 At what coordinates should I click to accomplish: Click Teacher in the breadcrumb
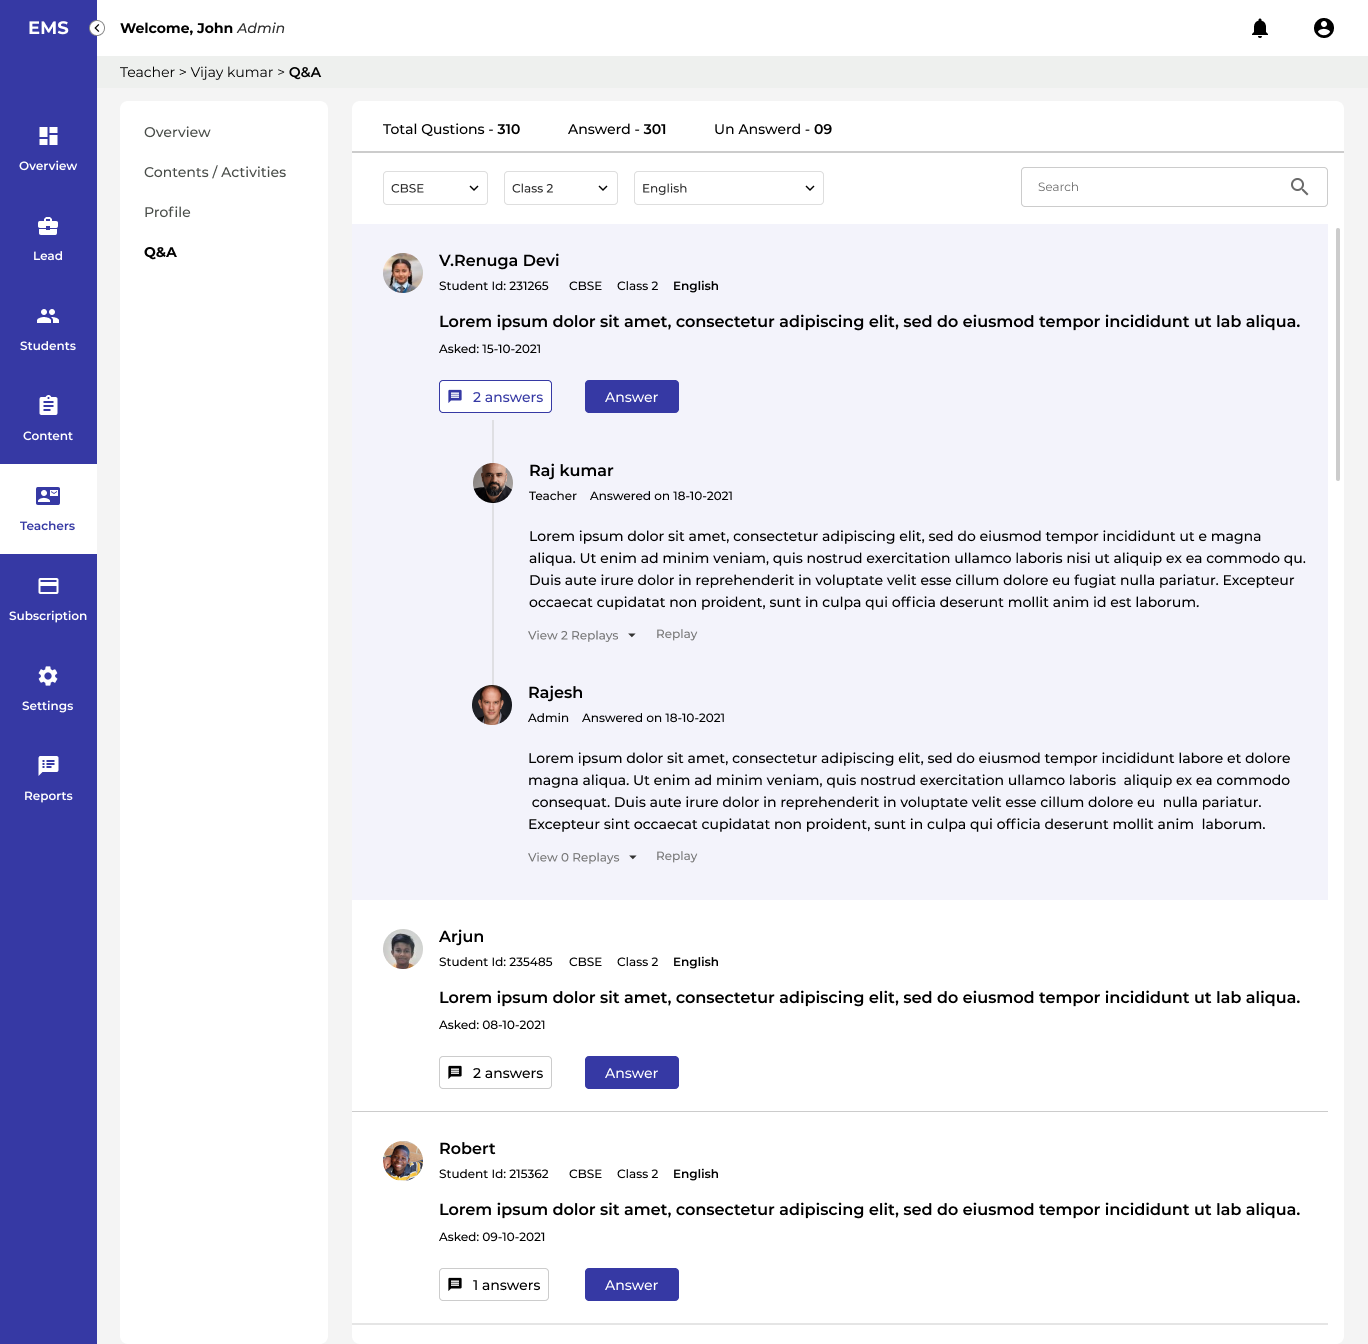coord(147,72)
